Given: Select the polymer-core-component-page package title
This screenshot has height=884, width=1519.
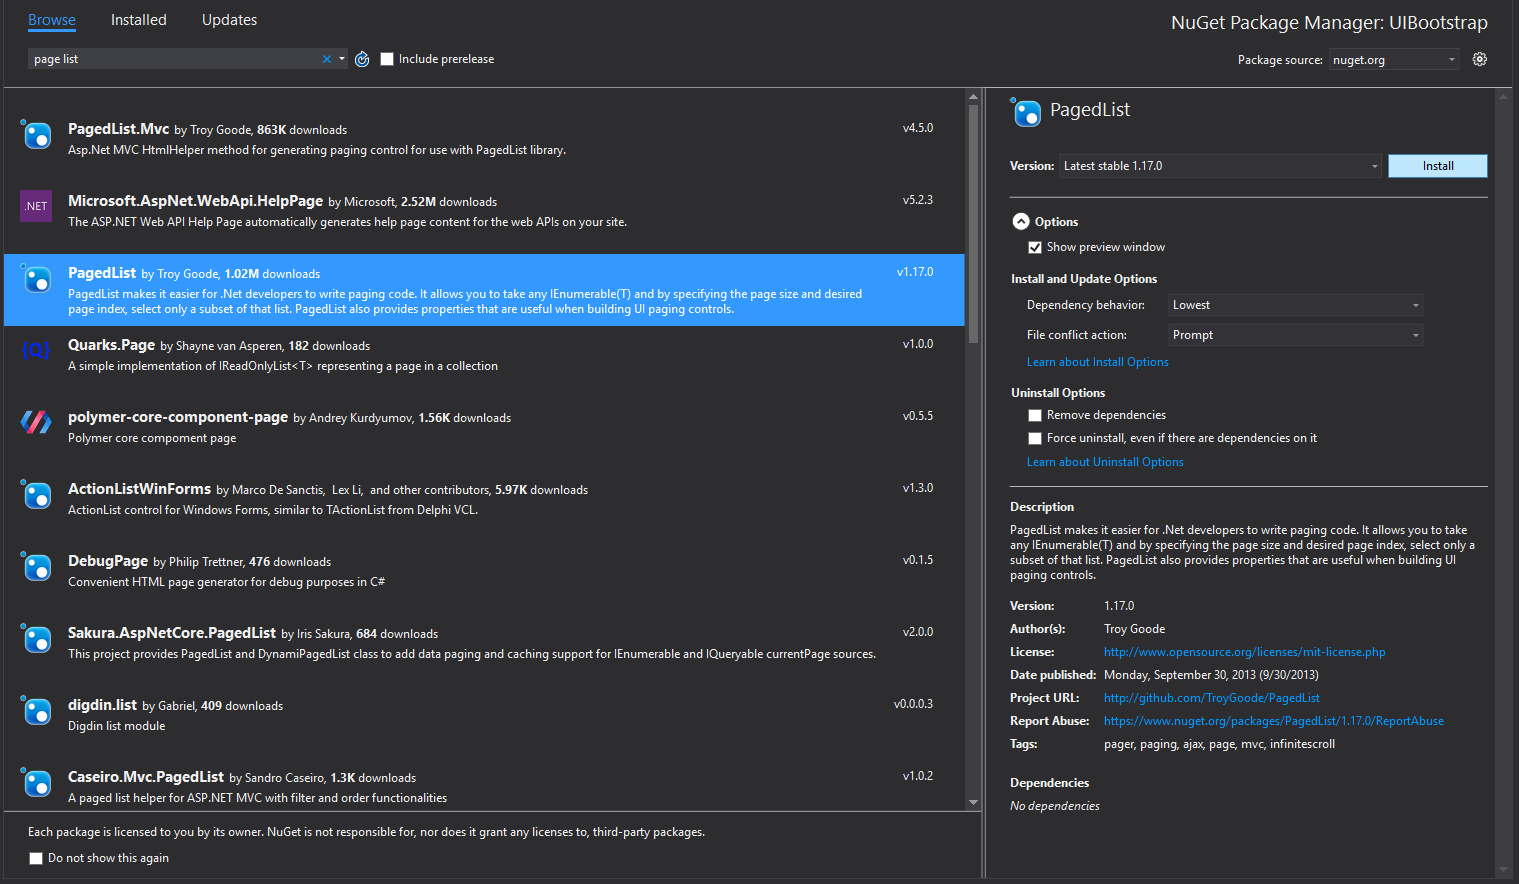Looking at the screenshot, I should click(x=178, y=417).
